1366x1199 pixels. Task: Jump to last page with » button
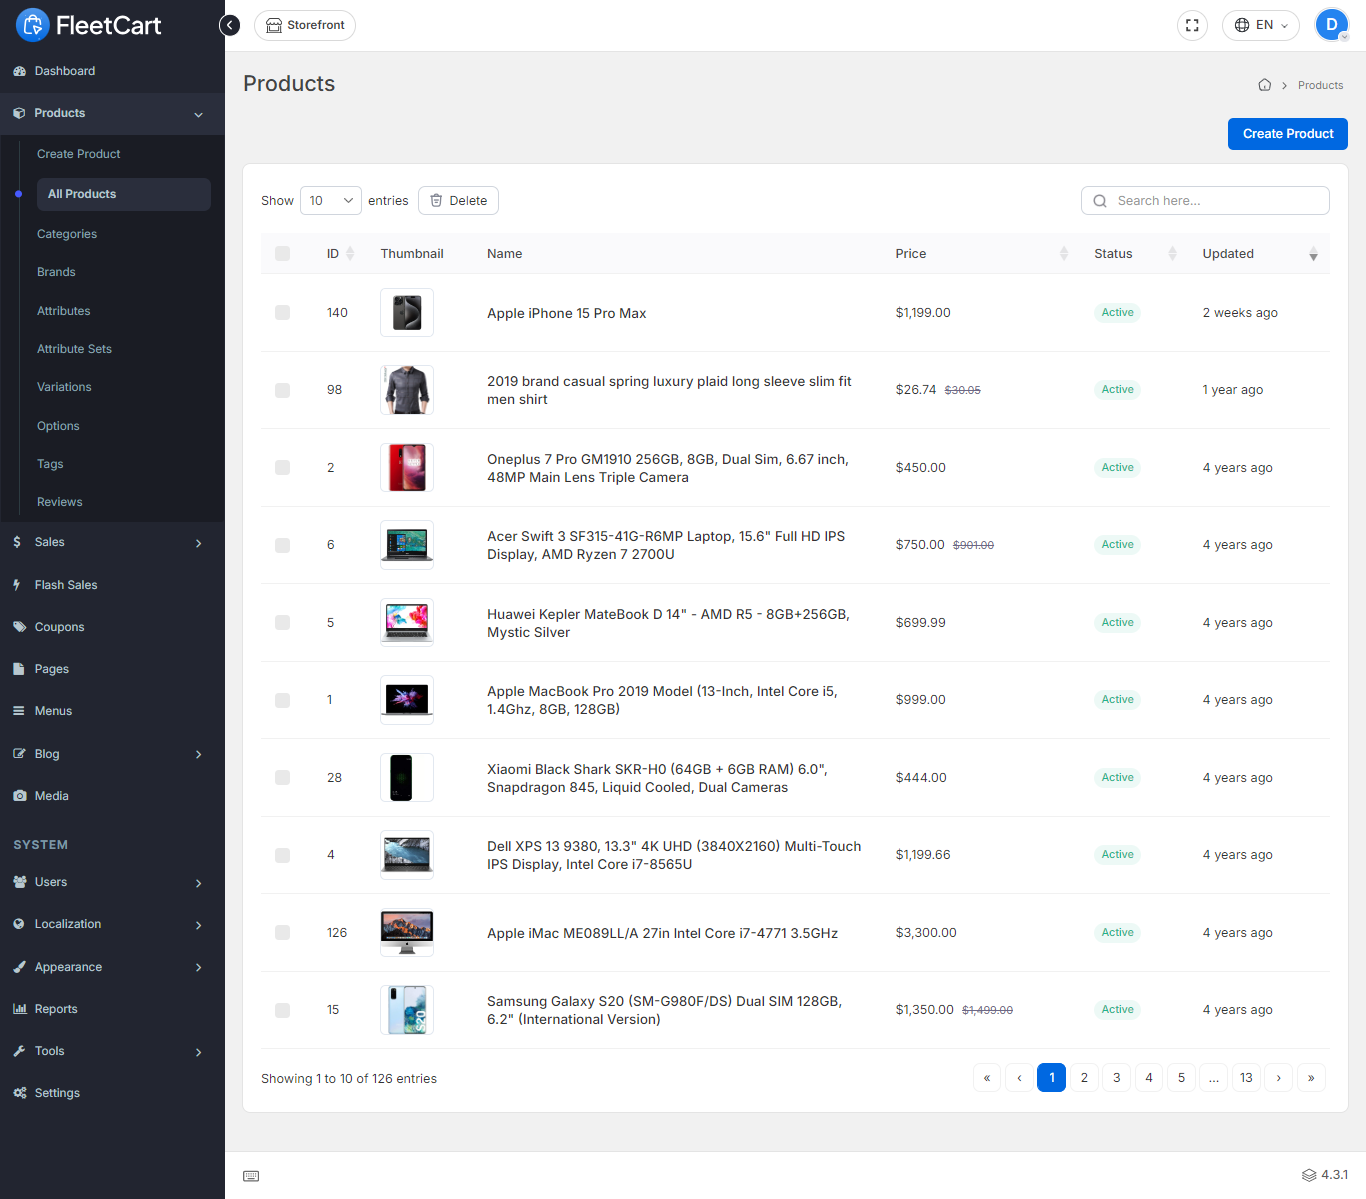click(x=1311, y=1078)
